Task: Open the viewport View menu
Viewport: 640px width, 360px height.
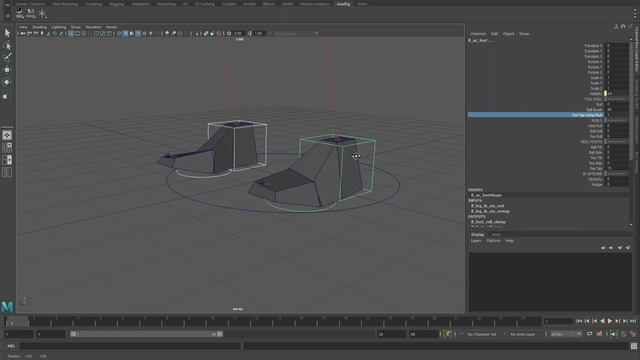Action: click(x=23, y=27)
